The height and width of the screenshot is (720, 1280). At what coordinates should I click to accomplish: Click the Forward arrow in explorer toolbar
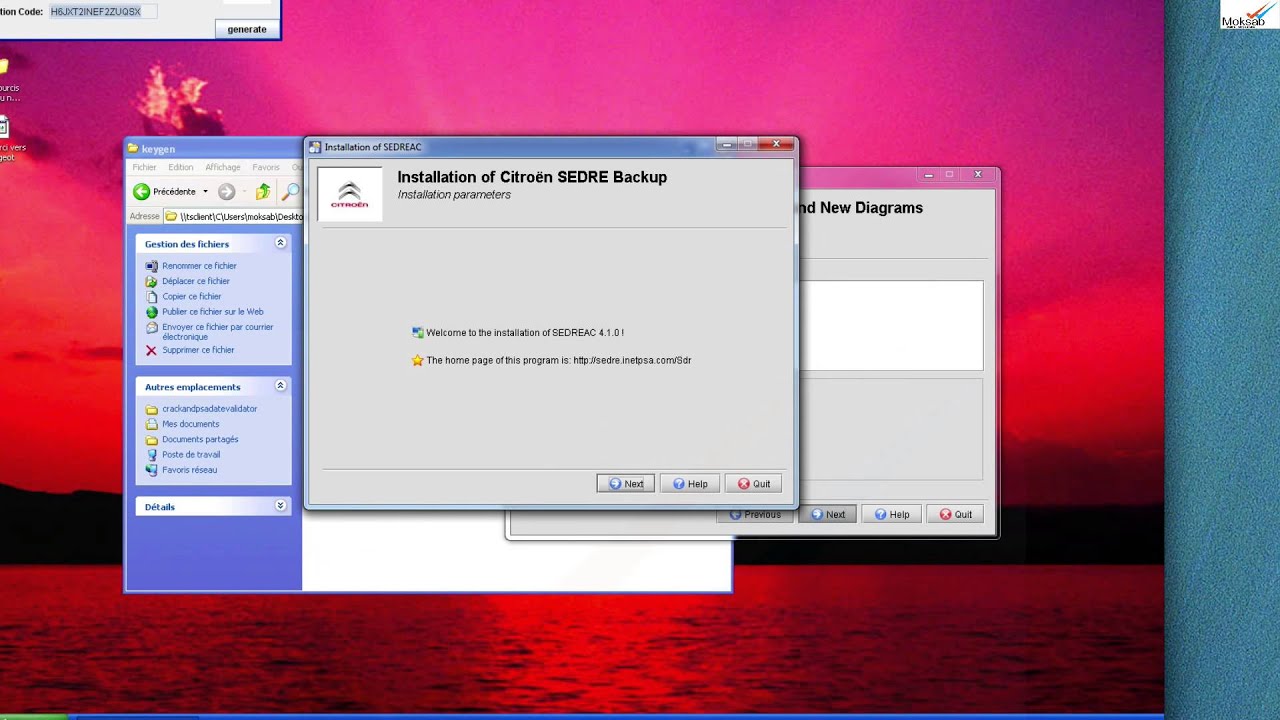[x=226, y=192]
